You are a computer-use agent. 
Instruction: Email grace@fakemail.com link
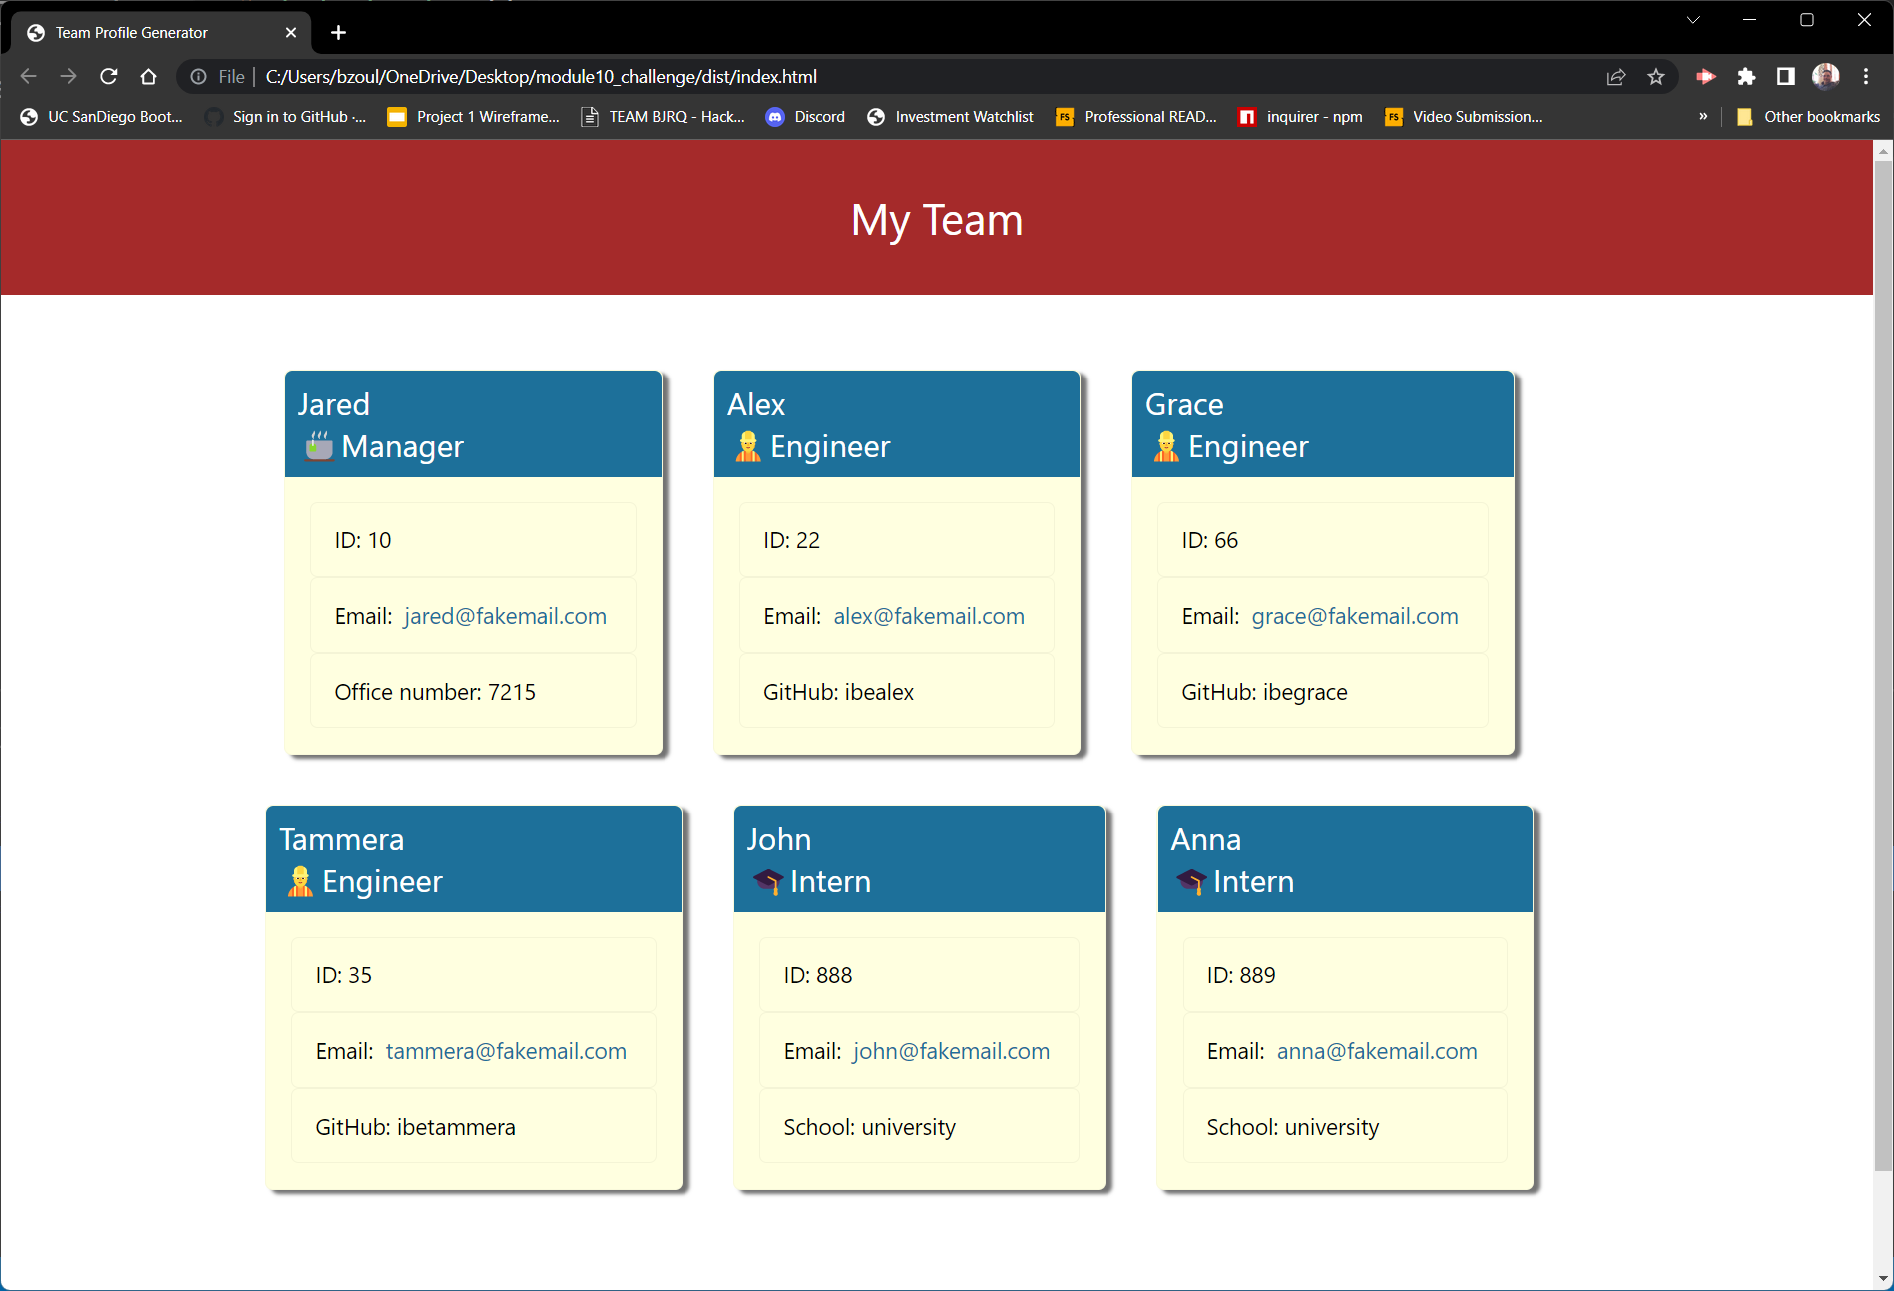(x=1355, y=616)
